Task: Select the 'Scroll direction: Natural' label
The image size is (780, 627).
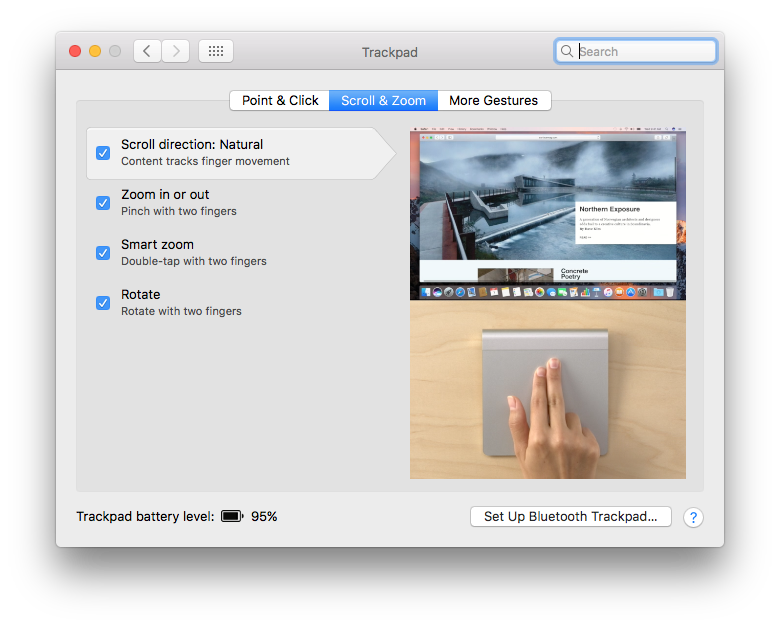Action: point(192,144)
